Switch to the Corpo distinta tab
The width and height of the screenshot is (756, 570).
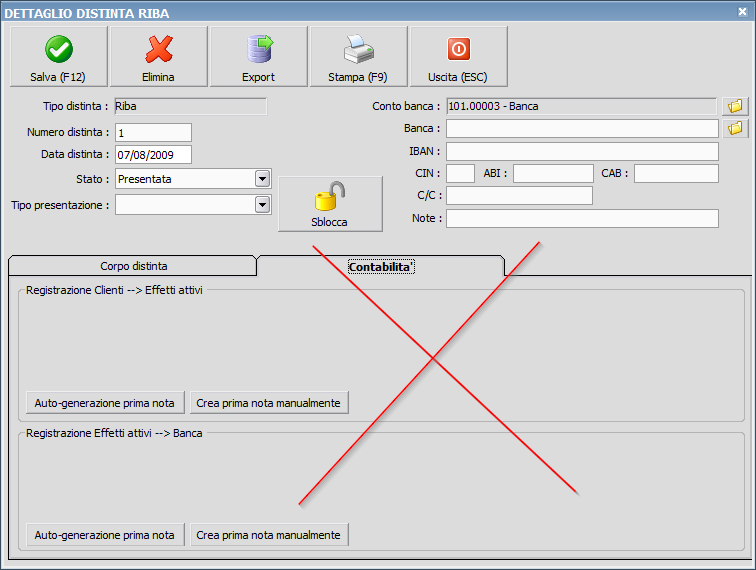pyautogui.click(x=133, y=266)
